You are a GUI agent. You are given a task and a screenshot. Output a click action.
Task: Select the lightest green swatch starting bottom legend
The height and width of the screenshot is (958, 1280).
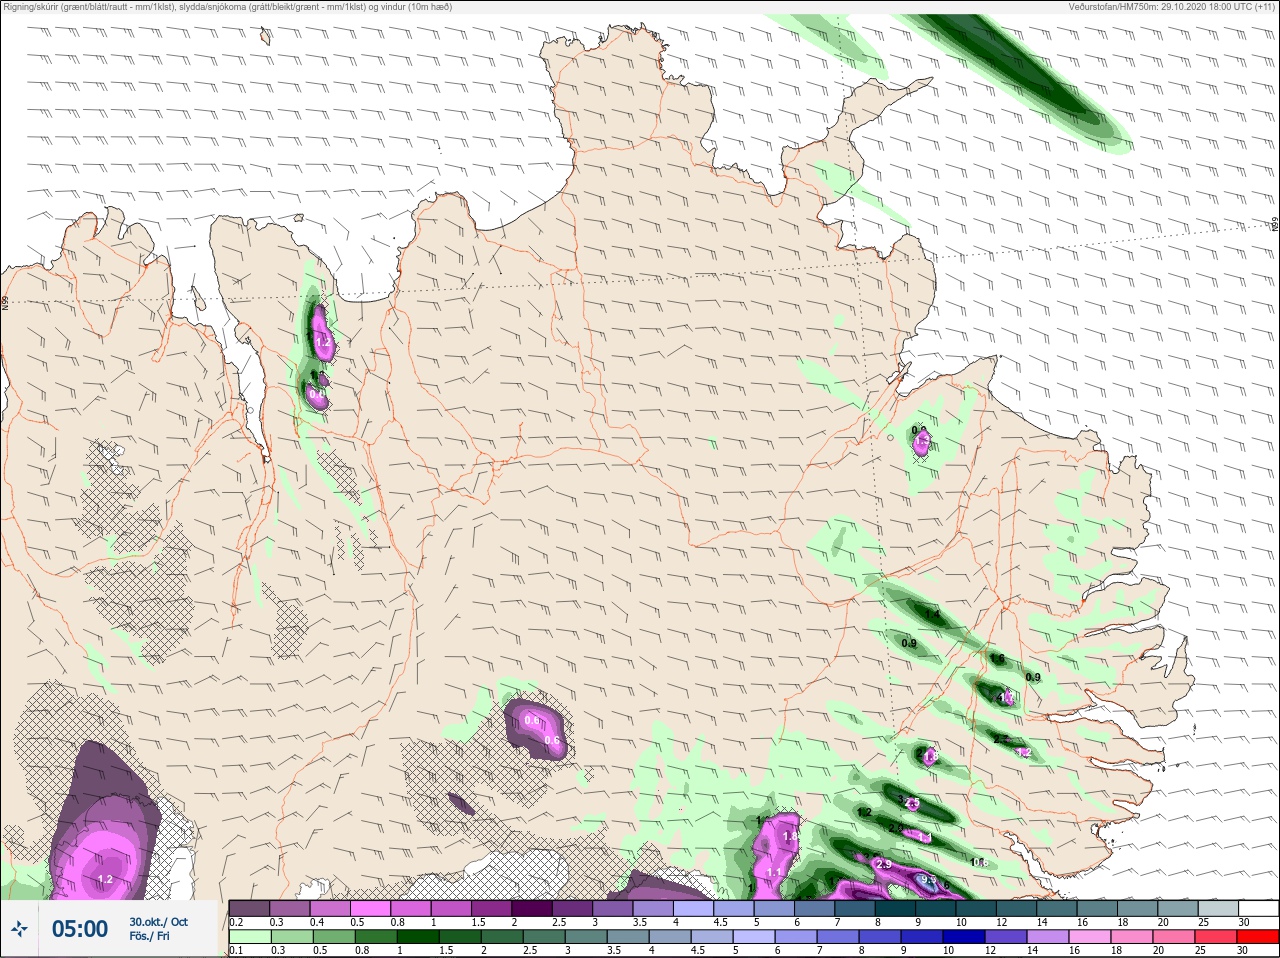249,937
